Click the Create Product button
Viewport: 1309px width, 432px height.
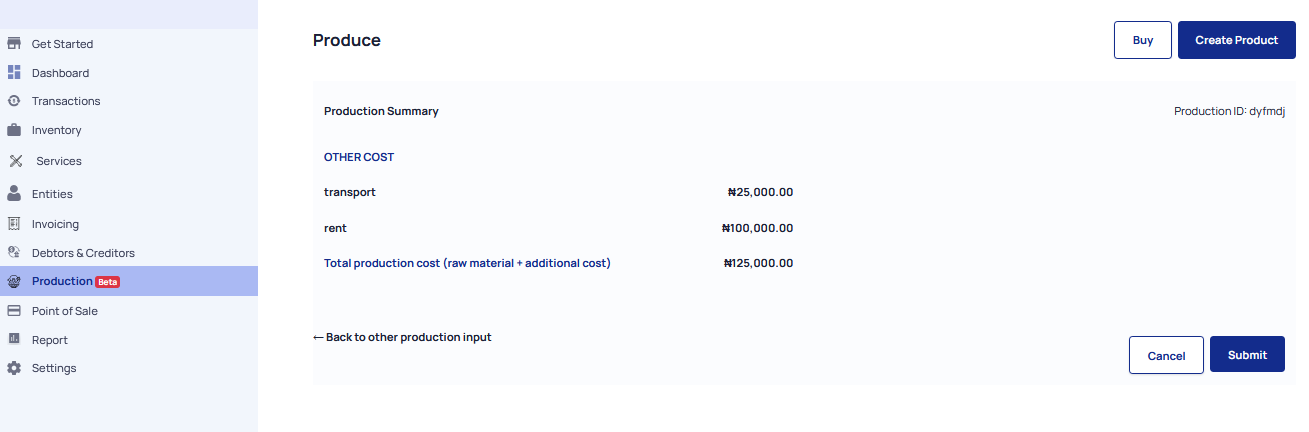pyautogui.click(x=1237, y=40)
